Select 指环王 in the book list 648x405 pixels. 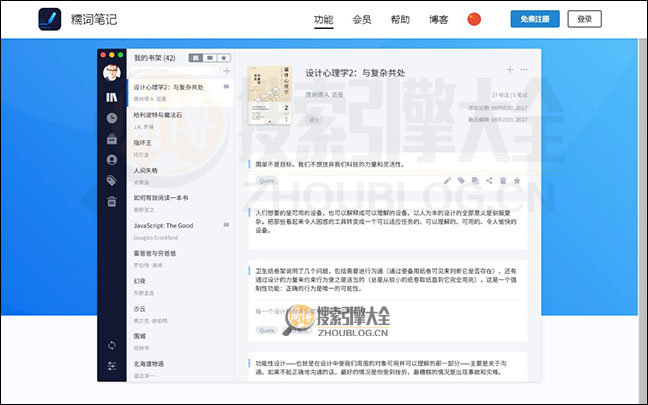click(181, 148)
